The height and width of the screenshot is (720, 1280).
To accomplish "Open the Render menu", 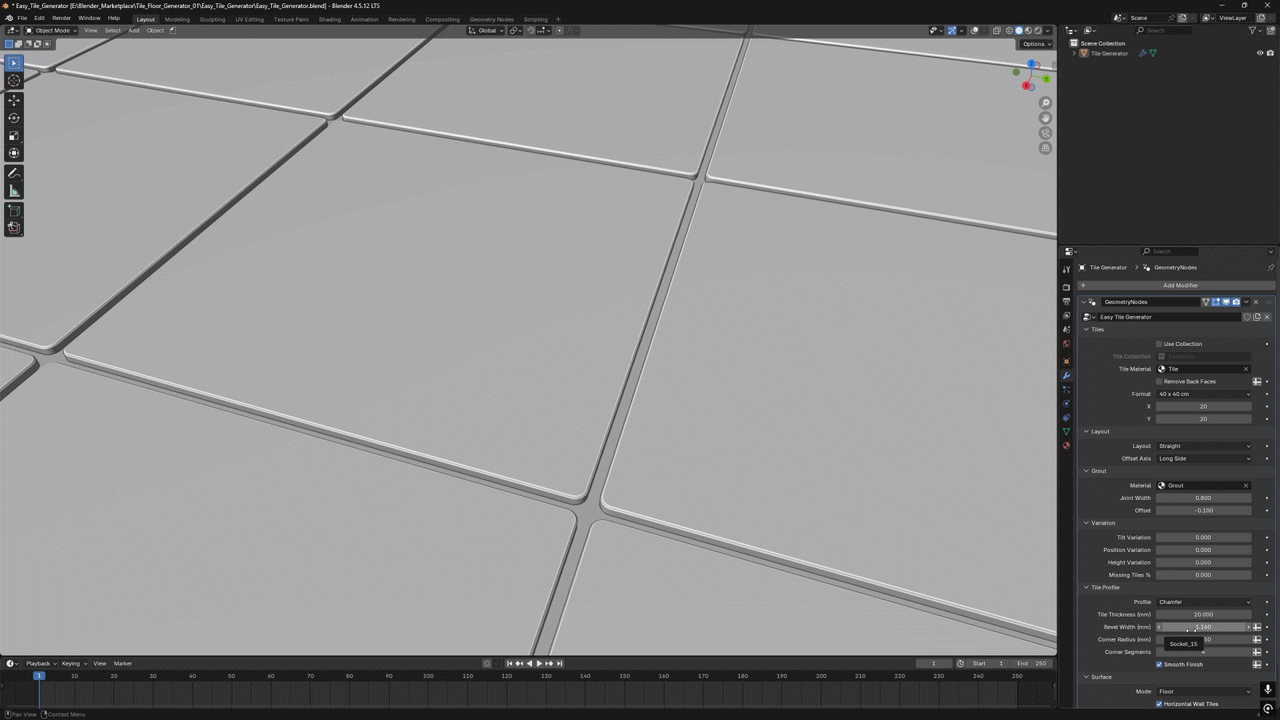I will (x=61, y=18).
